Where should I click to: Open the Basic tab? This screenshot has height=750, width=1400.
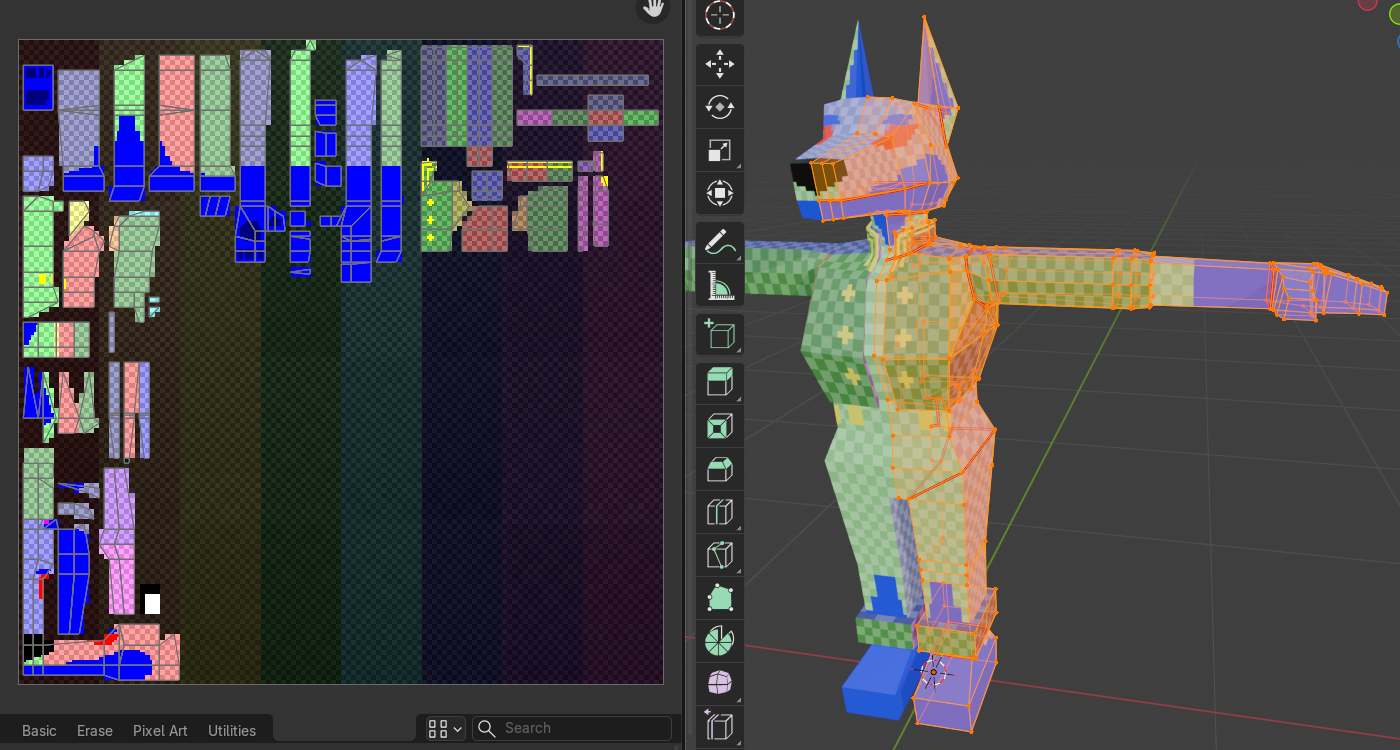coord(39,730)
